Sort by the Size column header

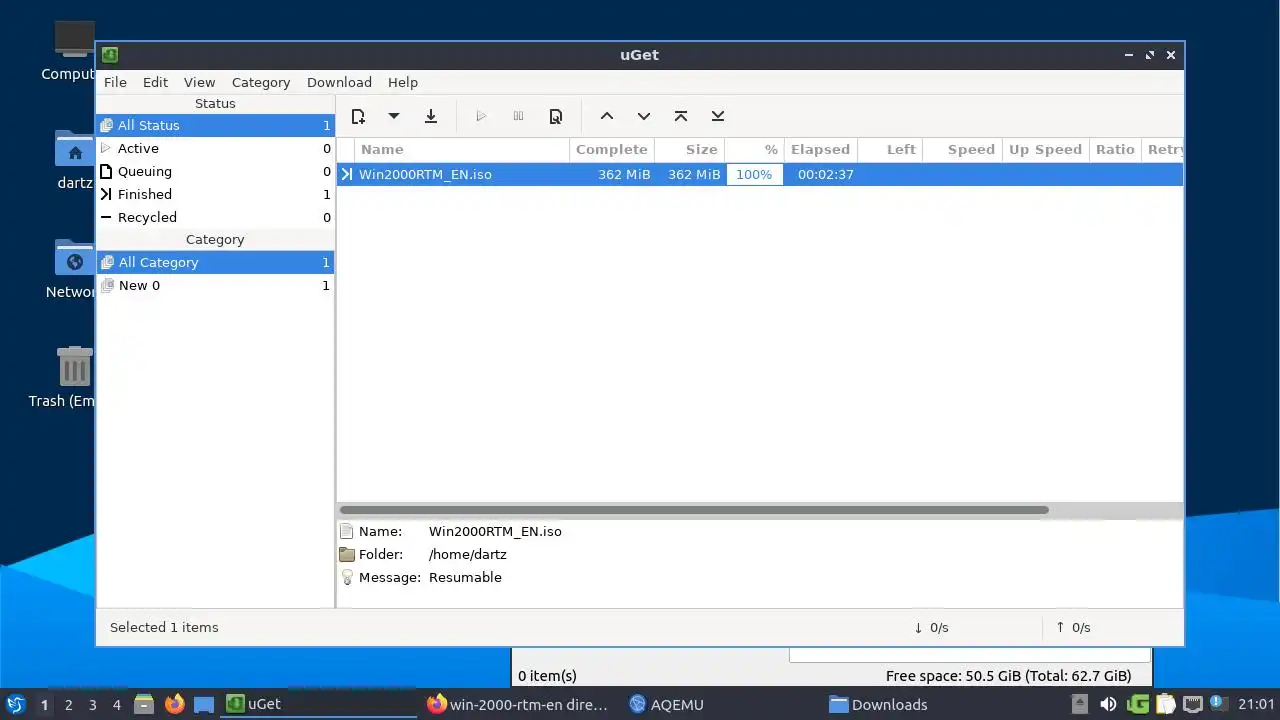pos(689,149)
